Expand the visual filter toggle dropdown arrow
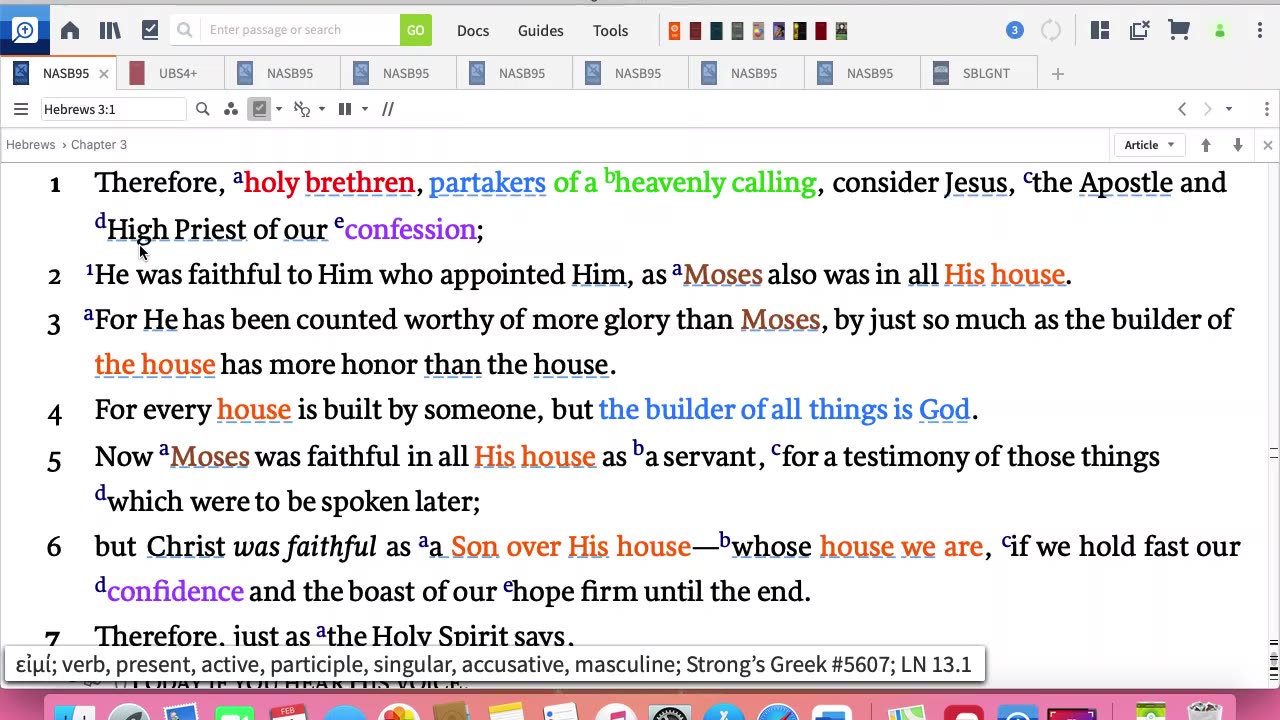1280x720 pixels. coord(278,109)
